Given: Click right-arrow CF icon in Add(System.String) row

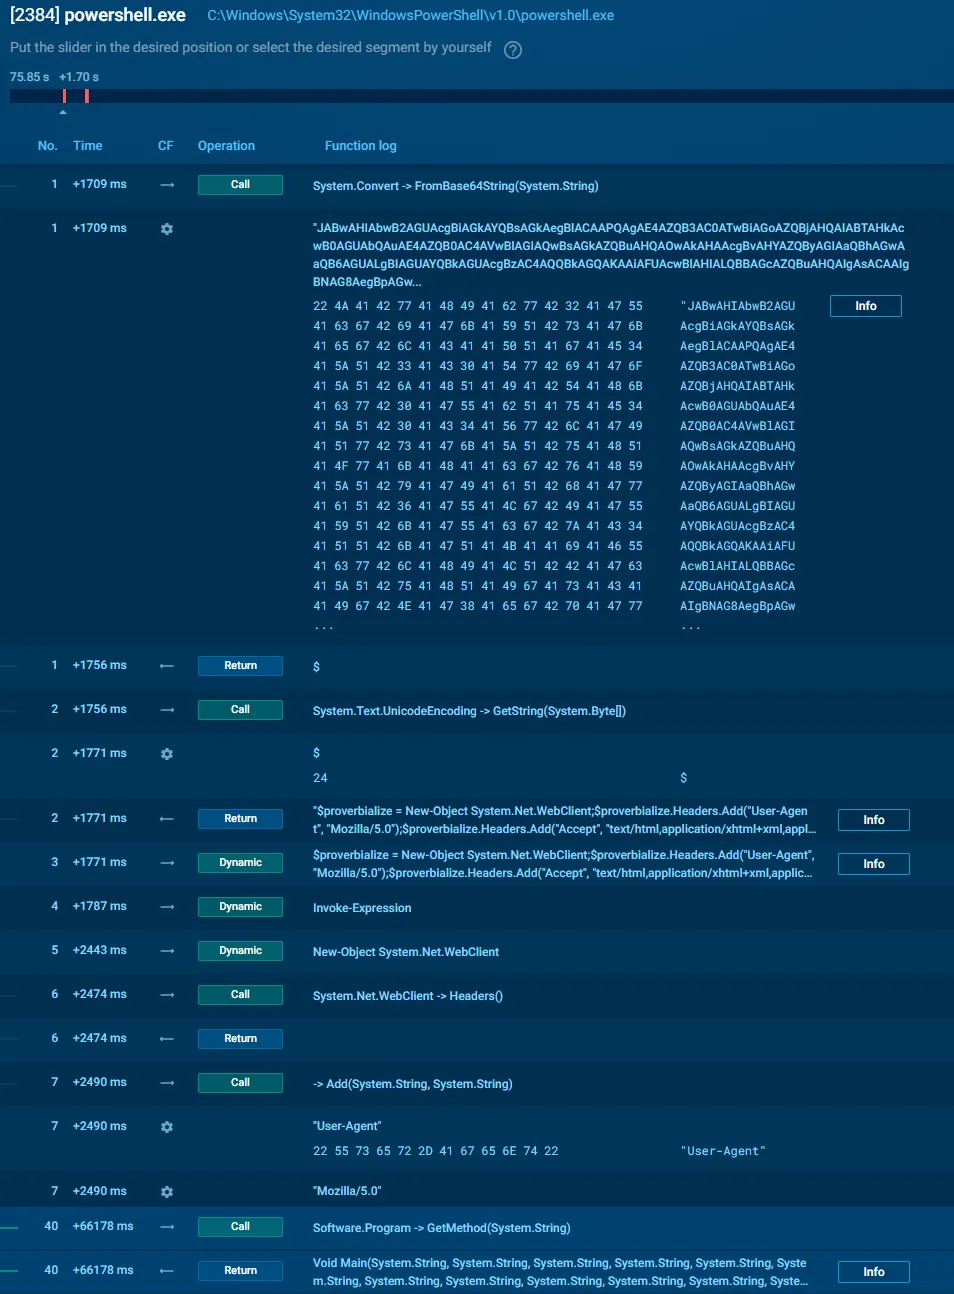Looking at the screenshot, I should coord(167,1083).
